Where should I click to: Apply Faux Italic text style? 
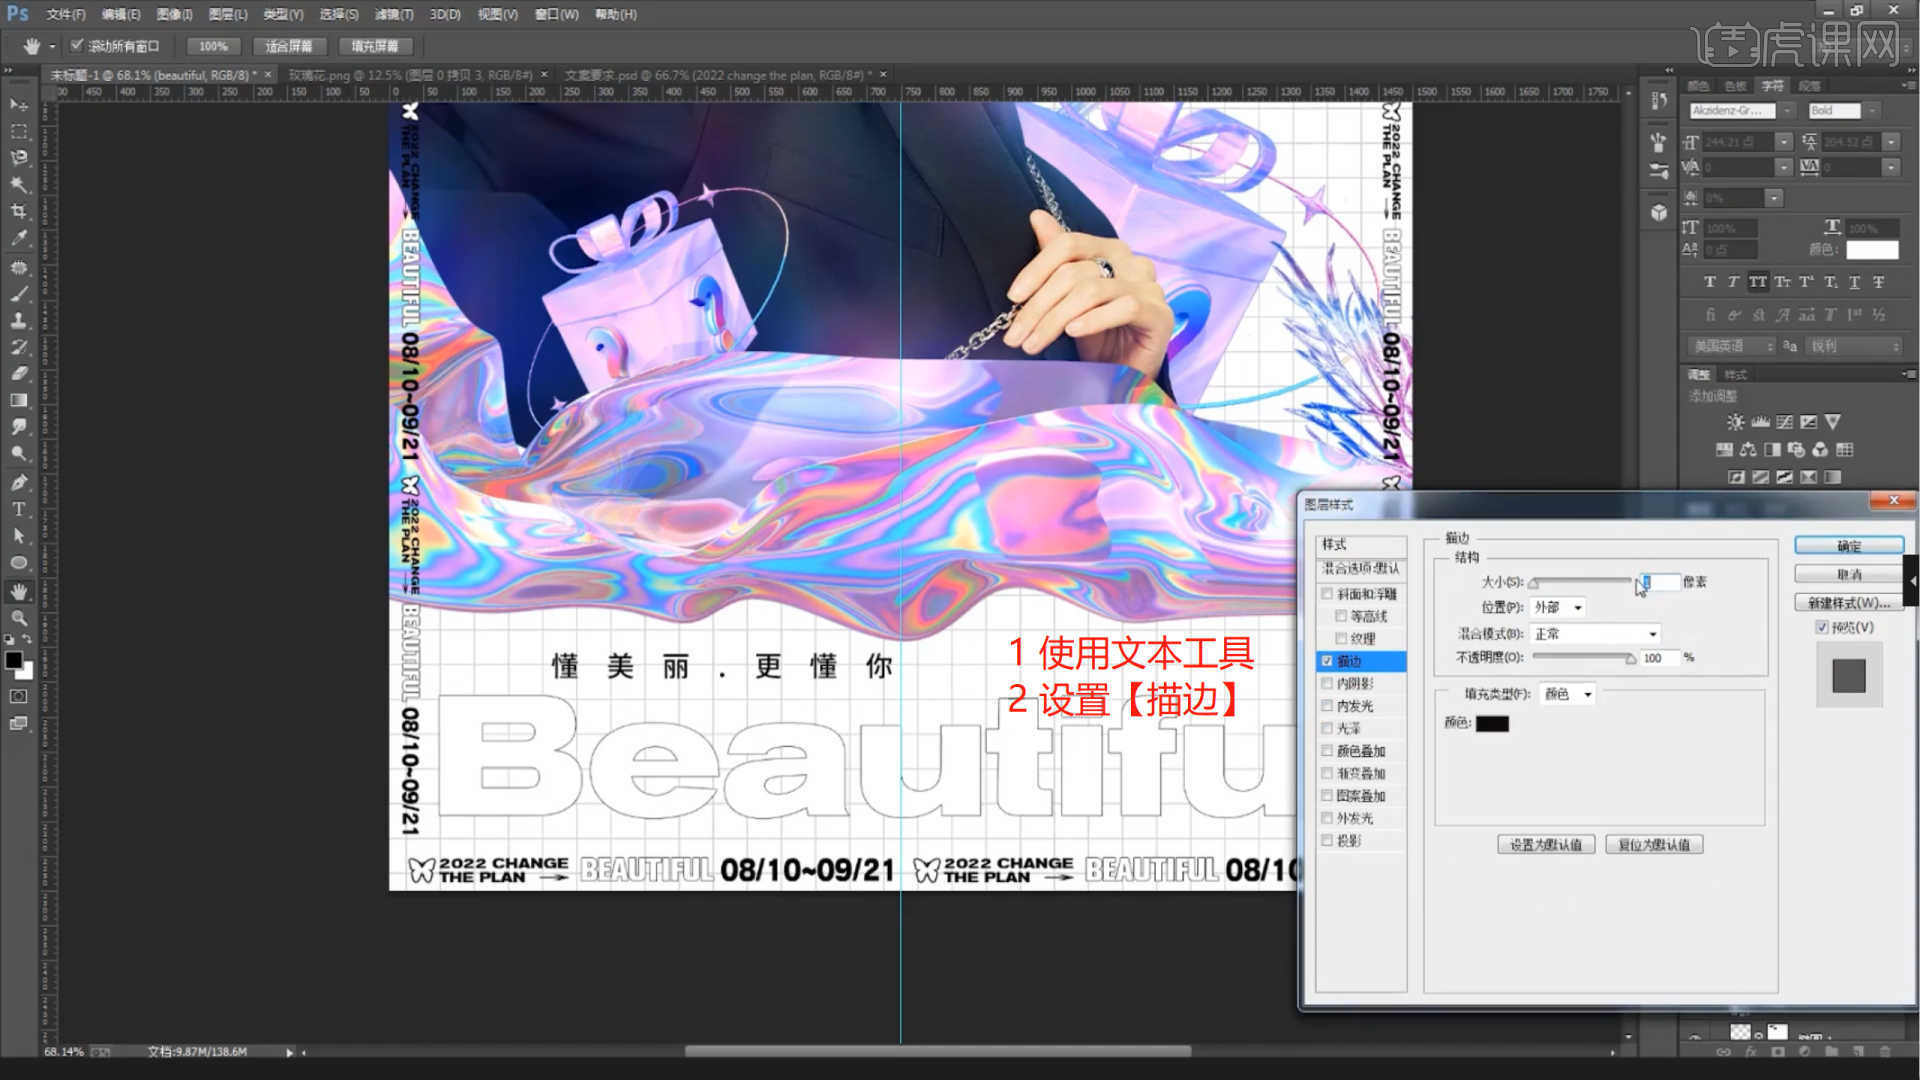coord(1733,283)
